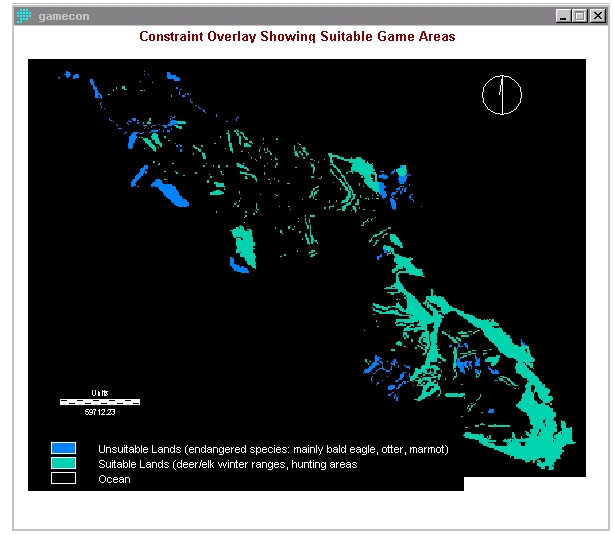Select the Unsuitable Lands legend label
614x535 pixels.
point(272,450)
